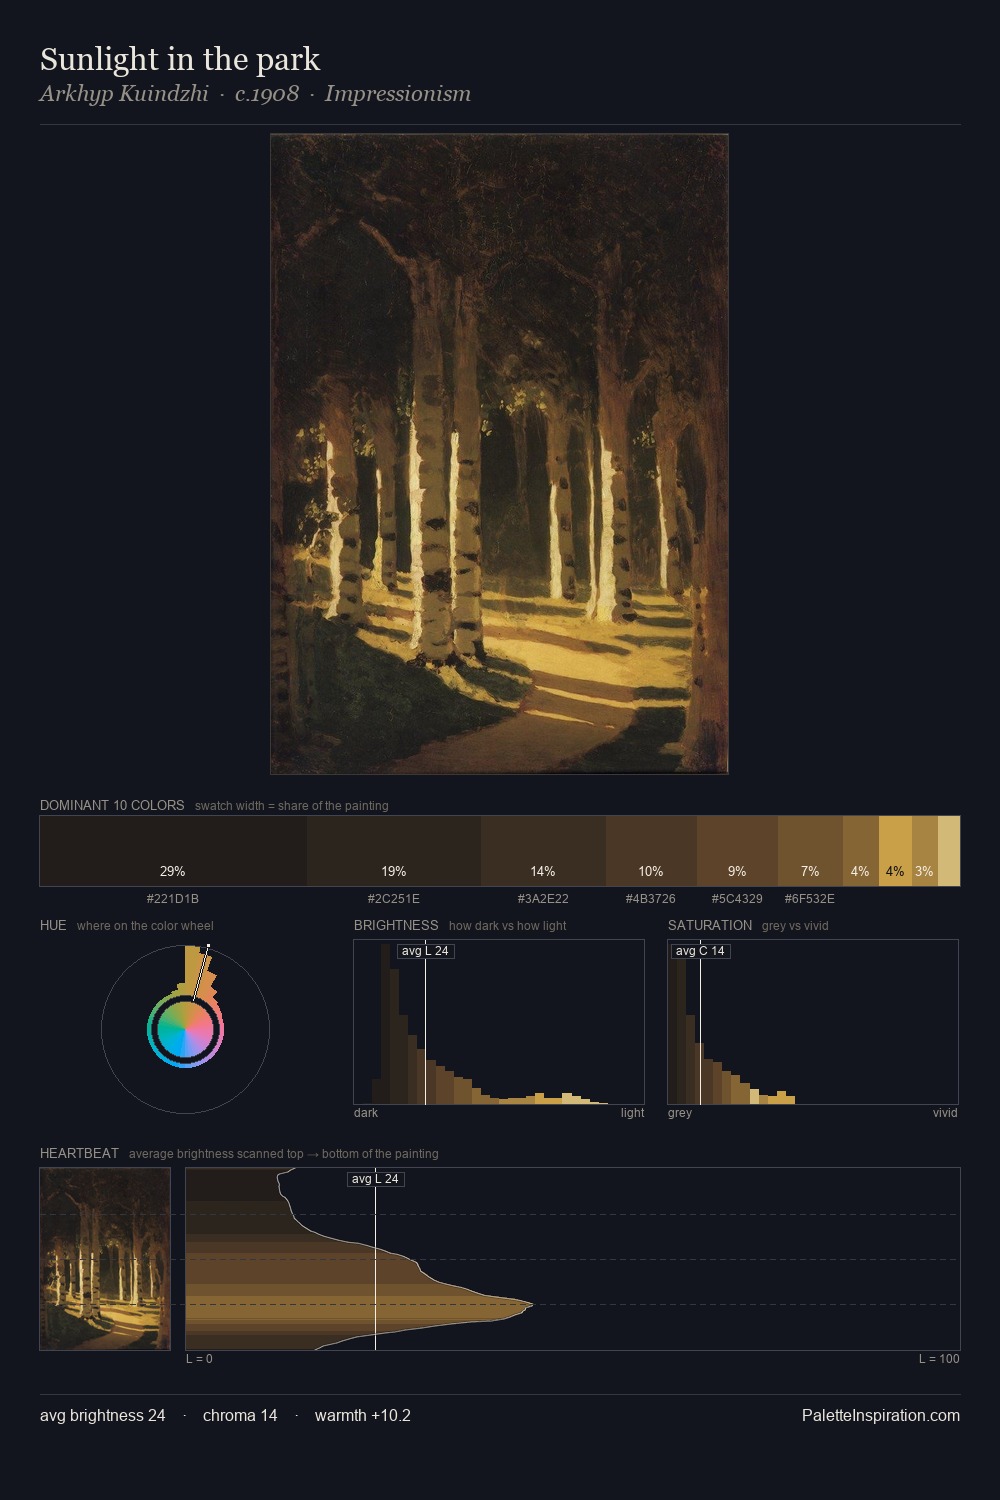Click 'avg brightness 24' in the footer

pyautogui.click(x=103, y=1415)
